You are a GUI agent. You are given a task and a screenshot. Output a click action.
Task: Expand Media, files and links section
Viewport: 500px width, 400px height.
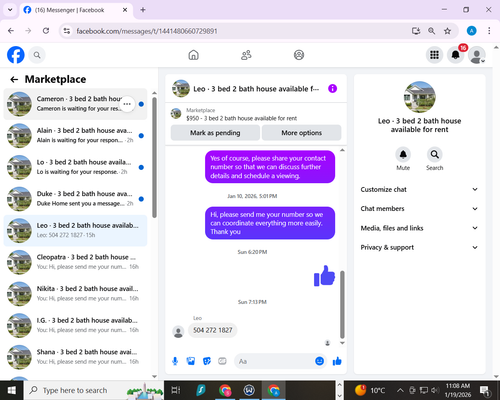tap(419, 228)
